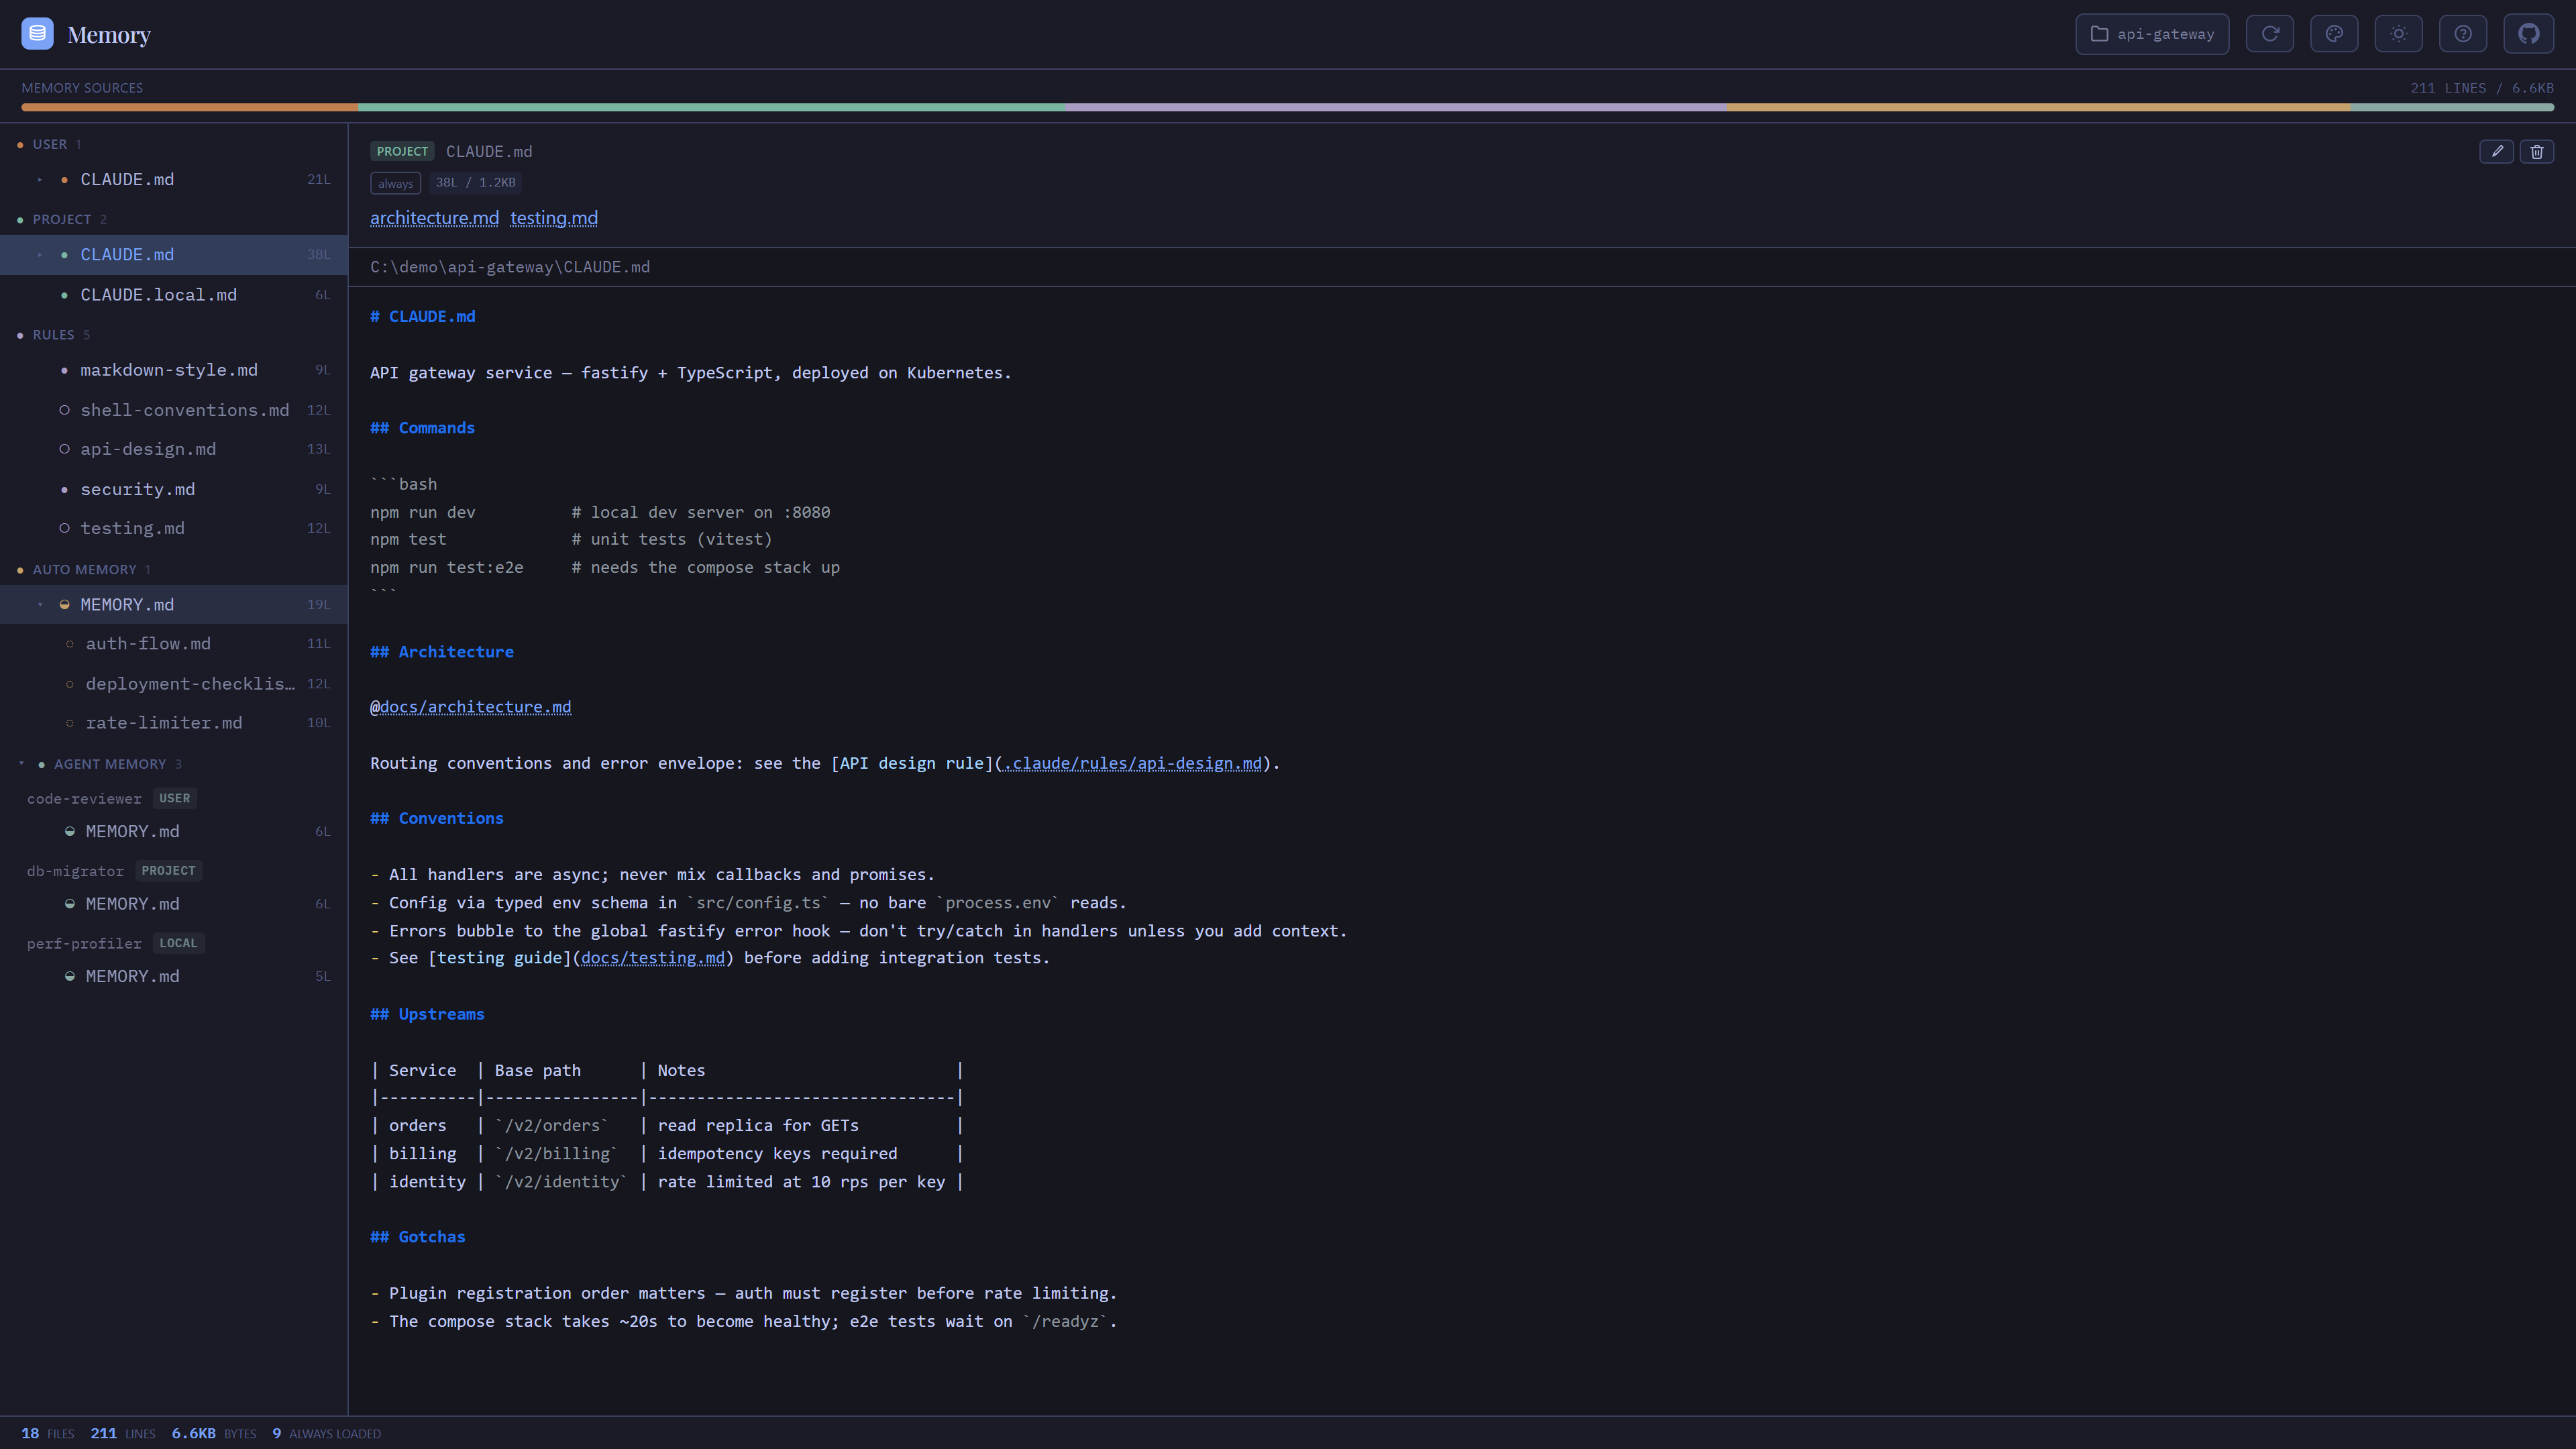
Task: Open the GitHub icon link
Action: point(2529,34)
